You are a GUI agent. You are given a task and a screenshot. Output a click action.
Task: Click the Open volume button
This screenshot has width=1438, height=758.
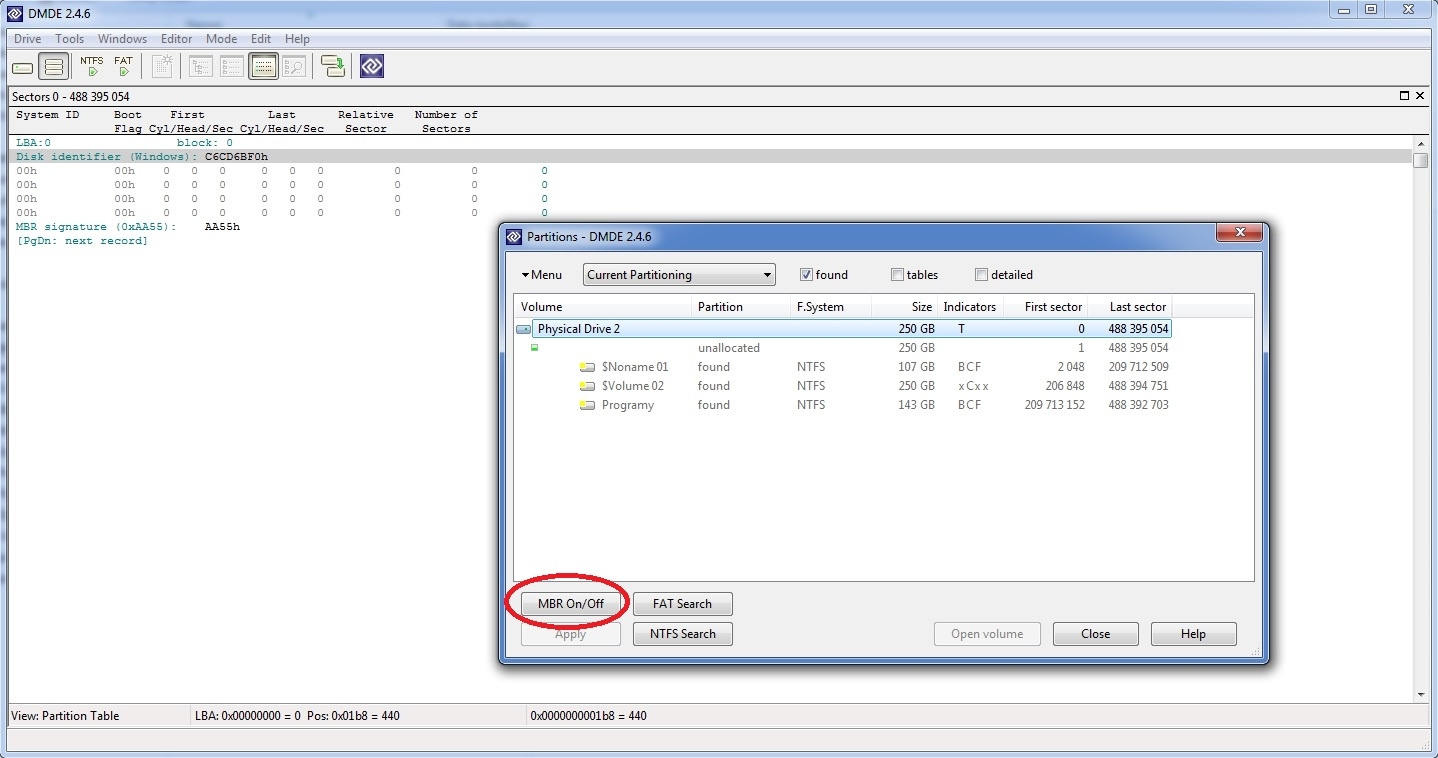(x=987, y=634)
